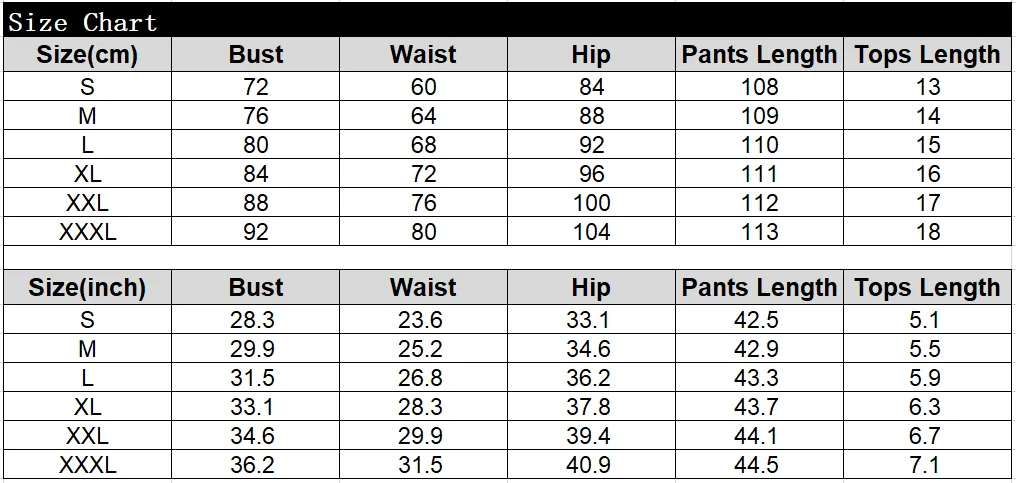This screenshot has width=1016, height=483.
Task: Select the cell with value 23.6
Action: (423, 320)
